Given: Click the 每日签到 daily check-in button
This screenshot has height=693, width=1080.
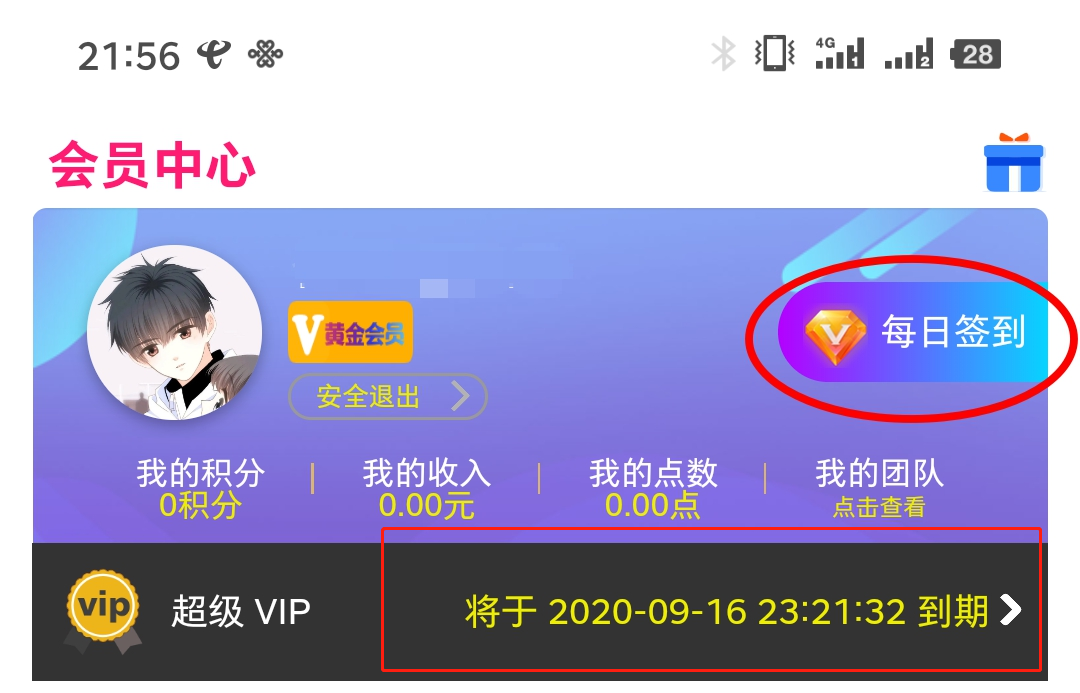Looking at the screenshot, I should pyautogui.click(x=913, y=332).
